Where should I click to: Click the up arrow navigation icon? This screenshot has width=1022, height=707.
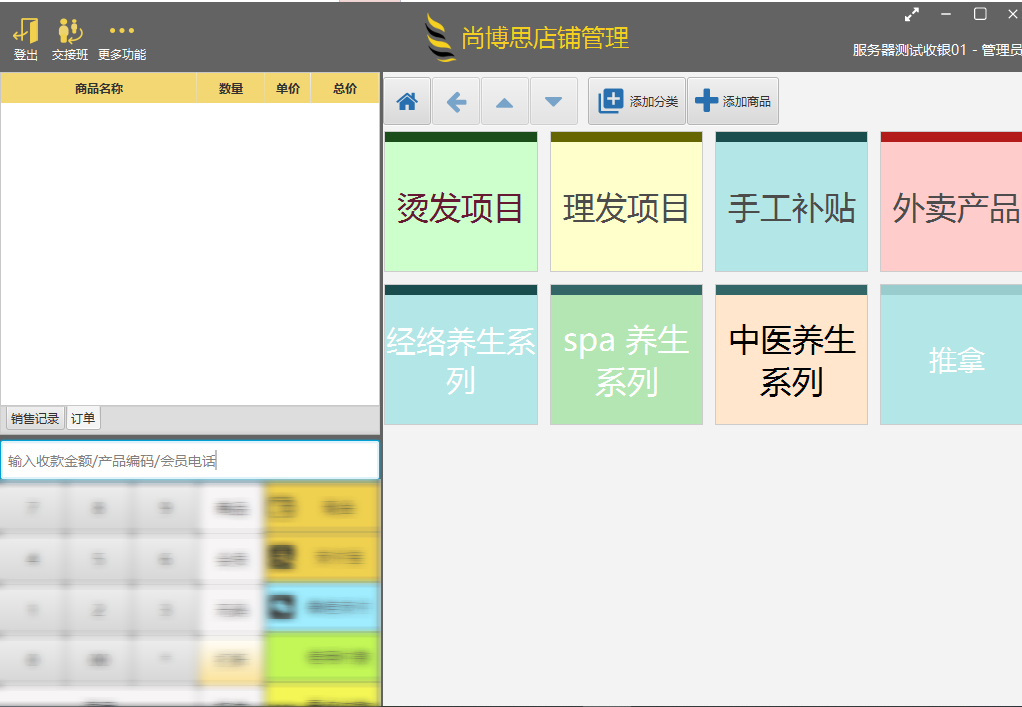[x=505, y=100]
